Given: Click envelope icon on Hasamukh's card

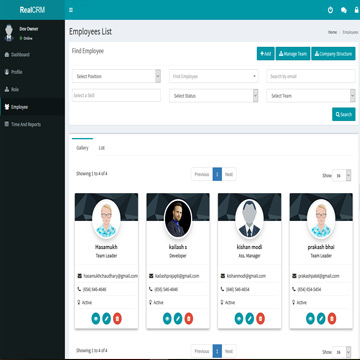Looking at the screenshot, I should [x=79, y=276].
